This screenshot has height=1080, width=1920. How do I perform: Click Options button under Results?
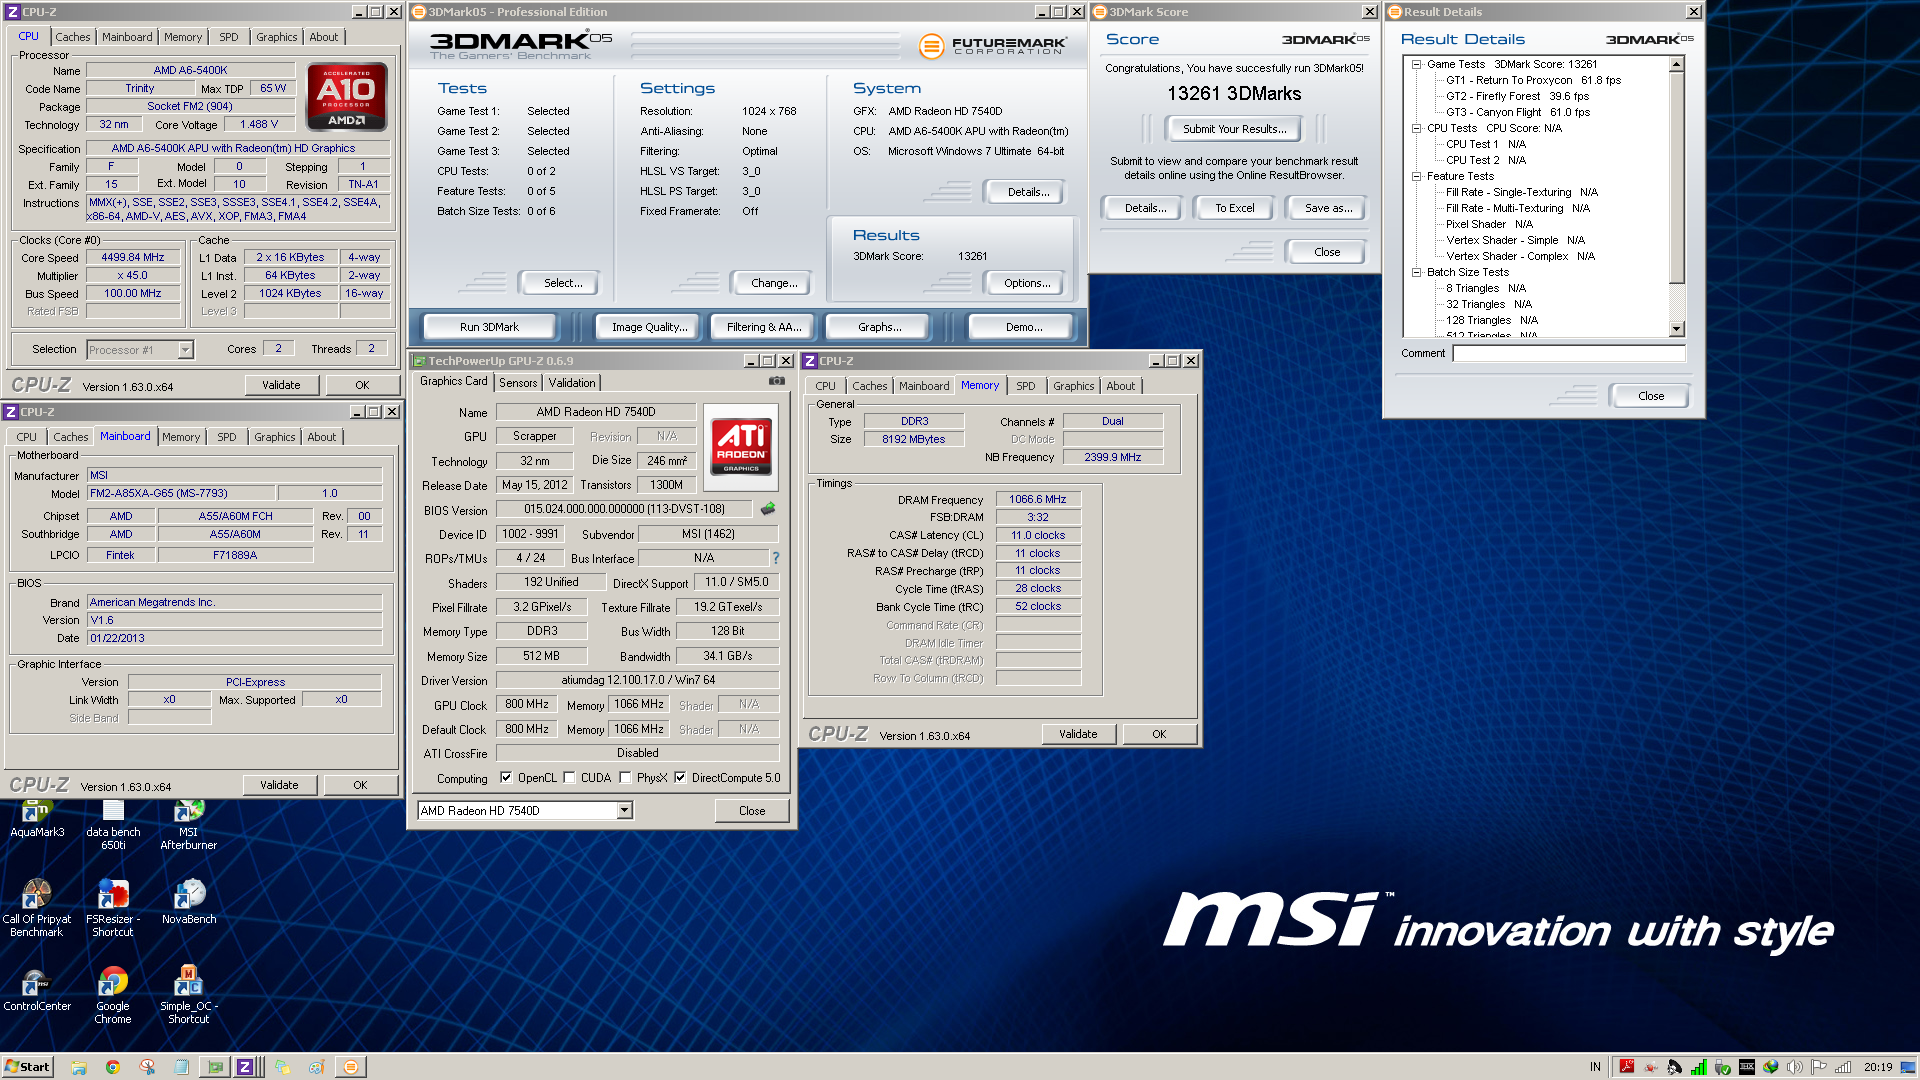click(1027, 283)
